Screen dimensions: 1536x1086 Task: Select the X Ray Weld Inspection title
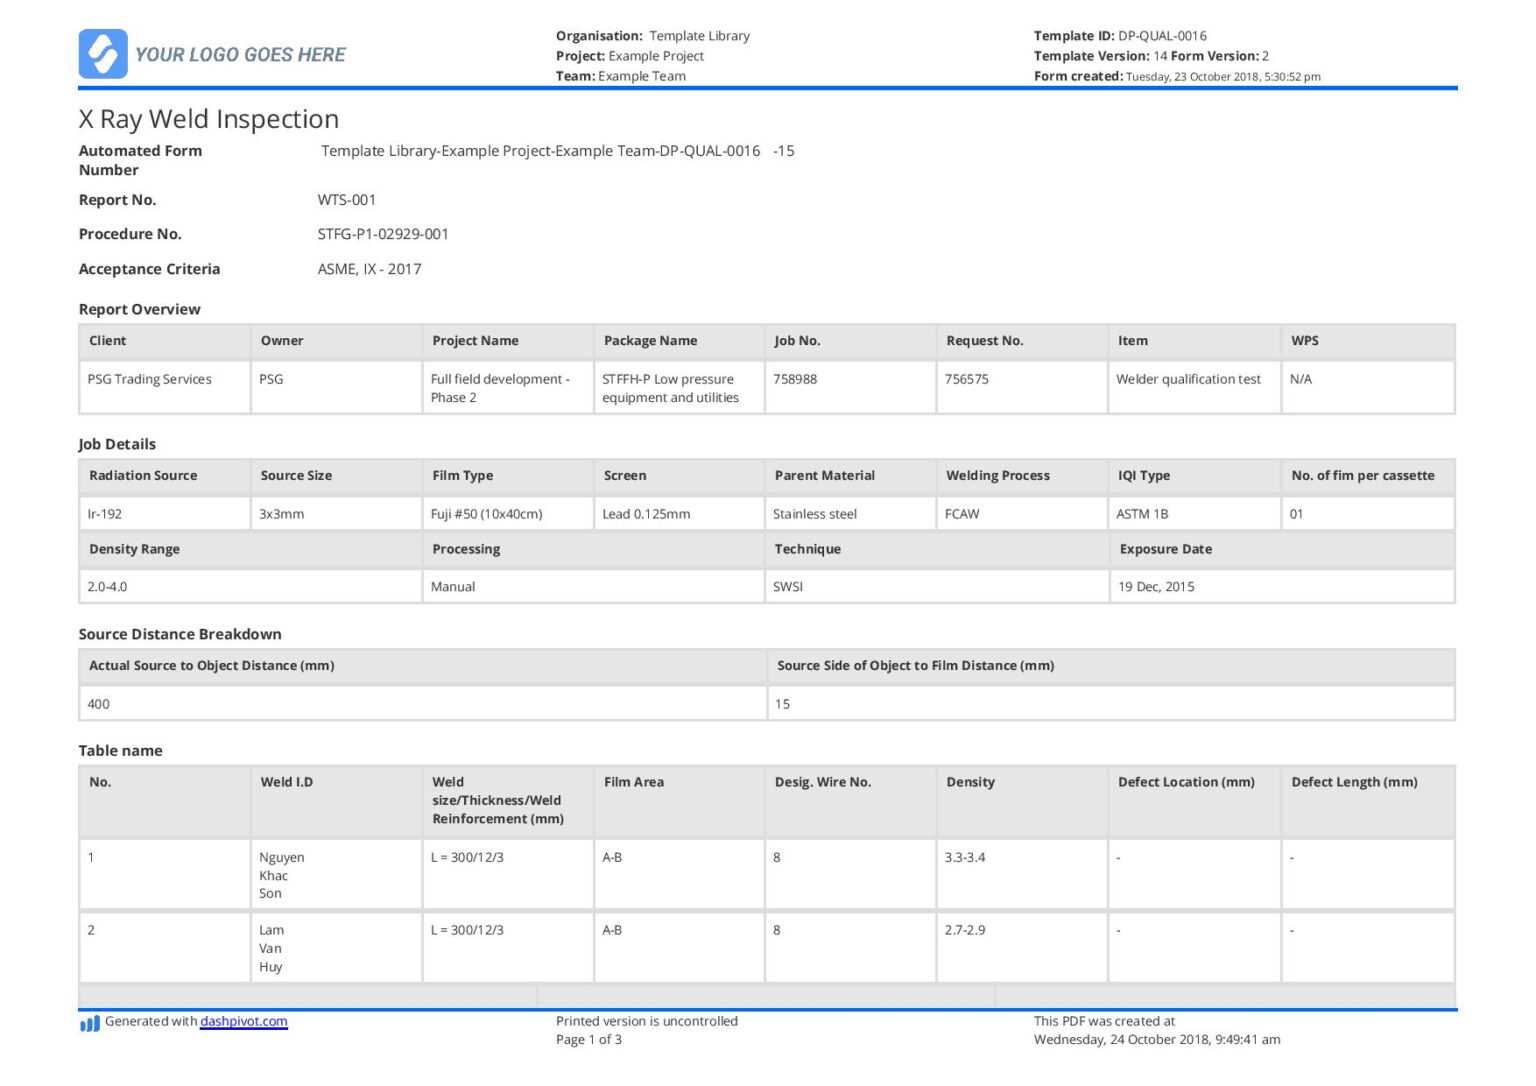[x=209, y=118]
